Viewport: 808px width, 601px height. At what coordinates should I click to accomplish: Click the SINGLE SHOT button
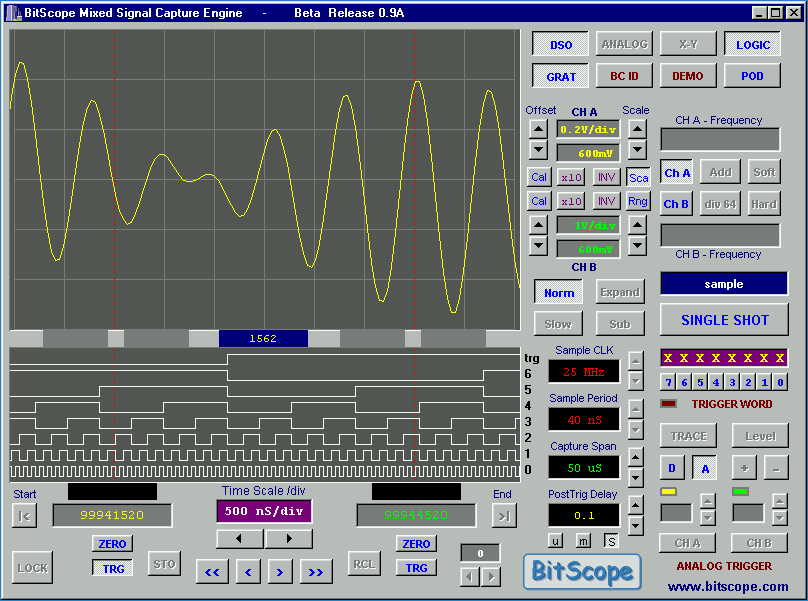pos(724,320)
